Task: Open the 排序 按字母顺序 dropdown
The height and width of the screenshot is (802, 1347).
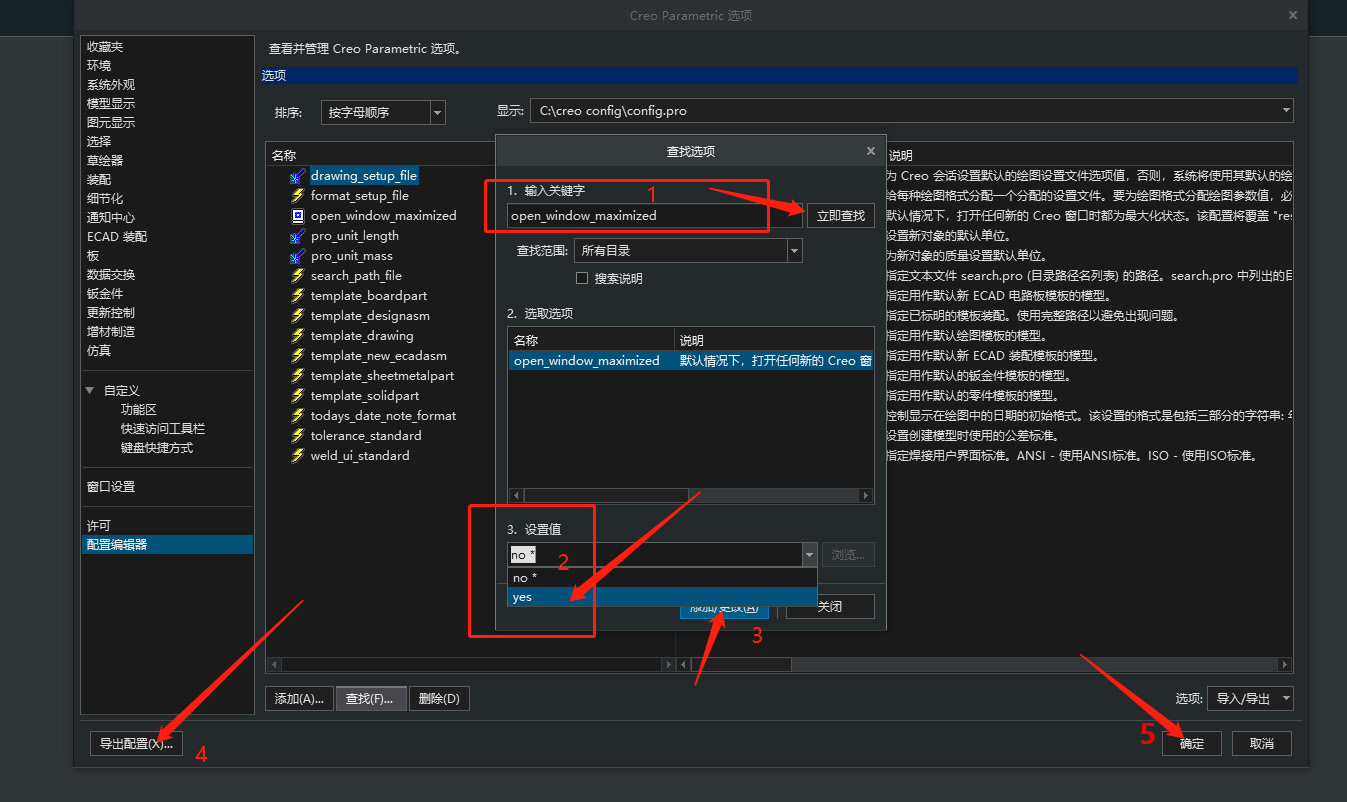Action: 437,113
